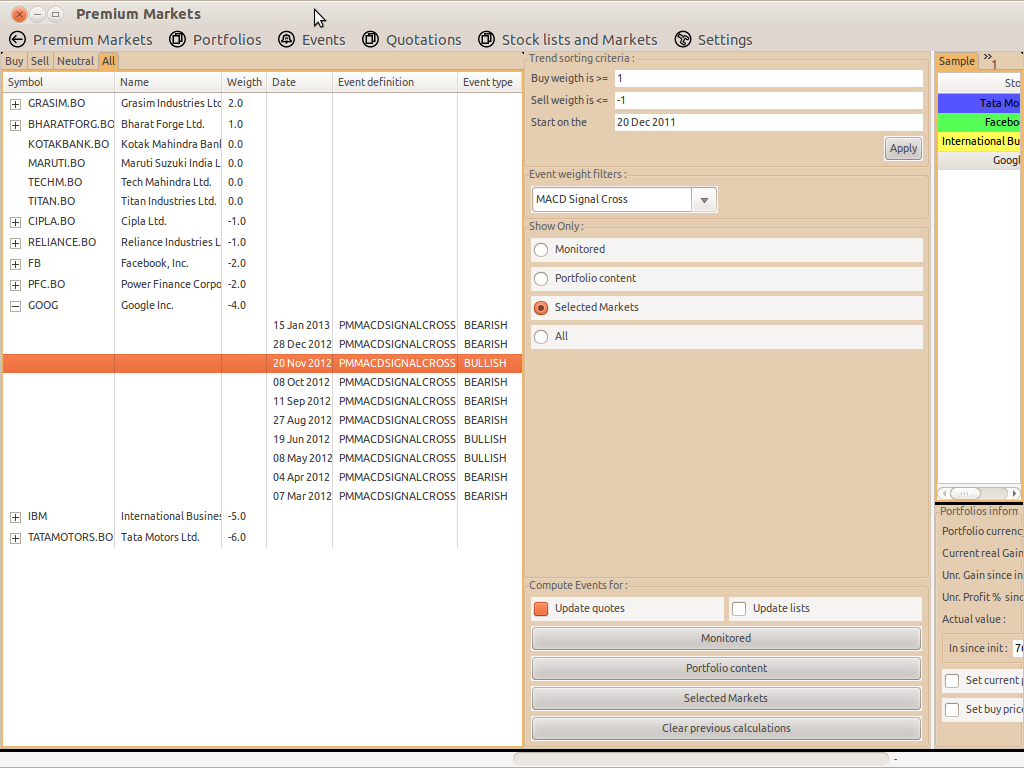
Task: Select the Portfolio content radio button
Action: pos(541,279)
